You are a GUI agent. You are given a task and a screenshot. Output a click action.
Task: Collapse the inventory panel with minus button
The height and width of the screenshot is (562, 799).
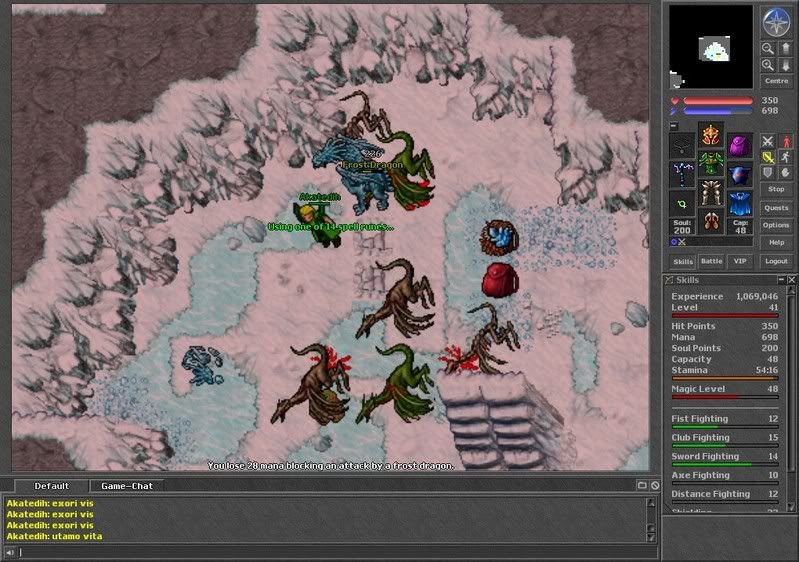[x=674, y=125]
